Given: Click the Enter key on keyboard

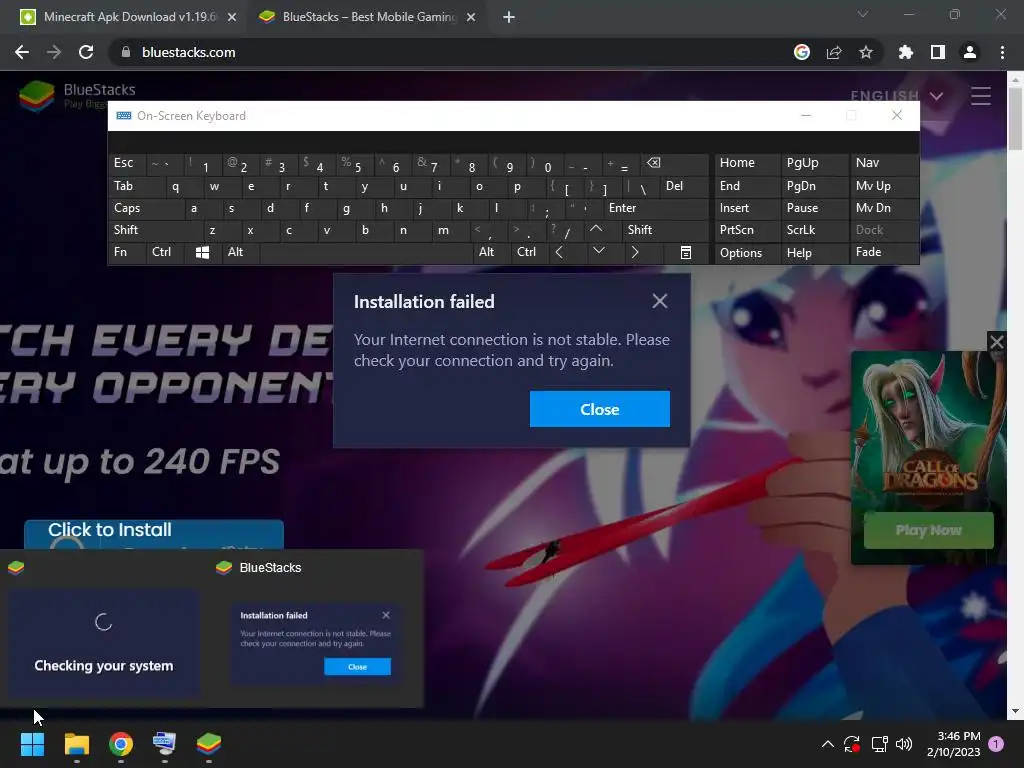Looking at the screenshot, I should [x=655, y=208].
